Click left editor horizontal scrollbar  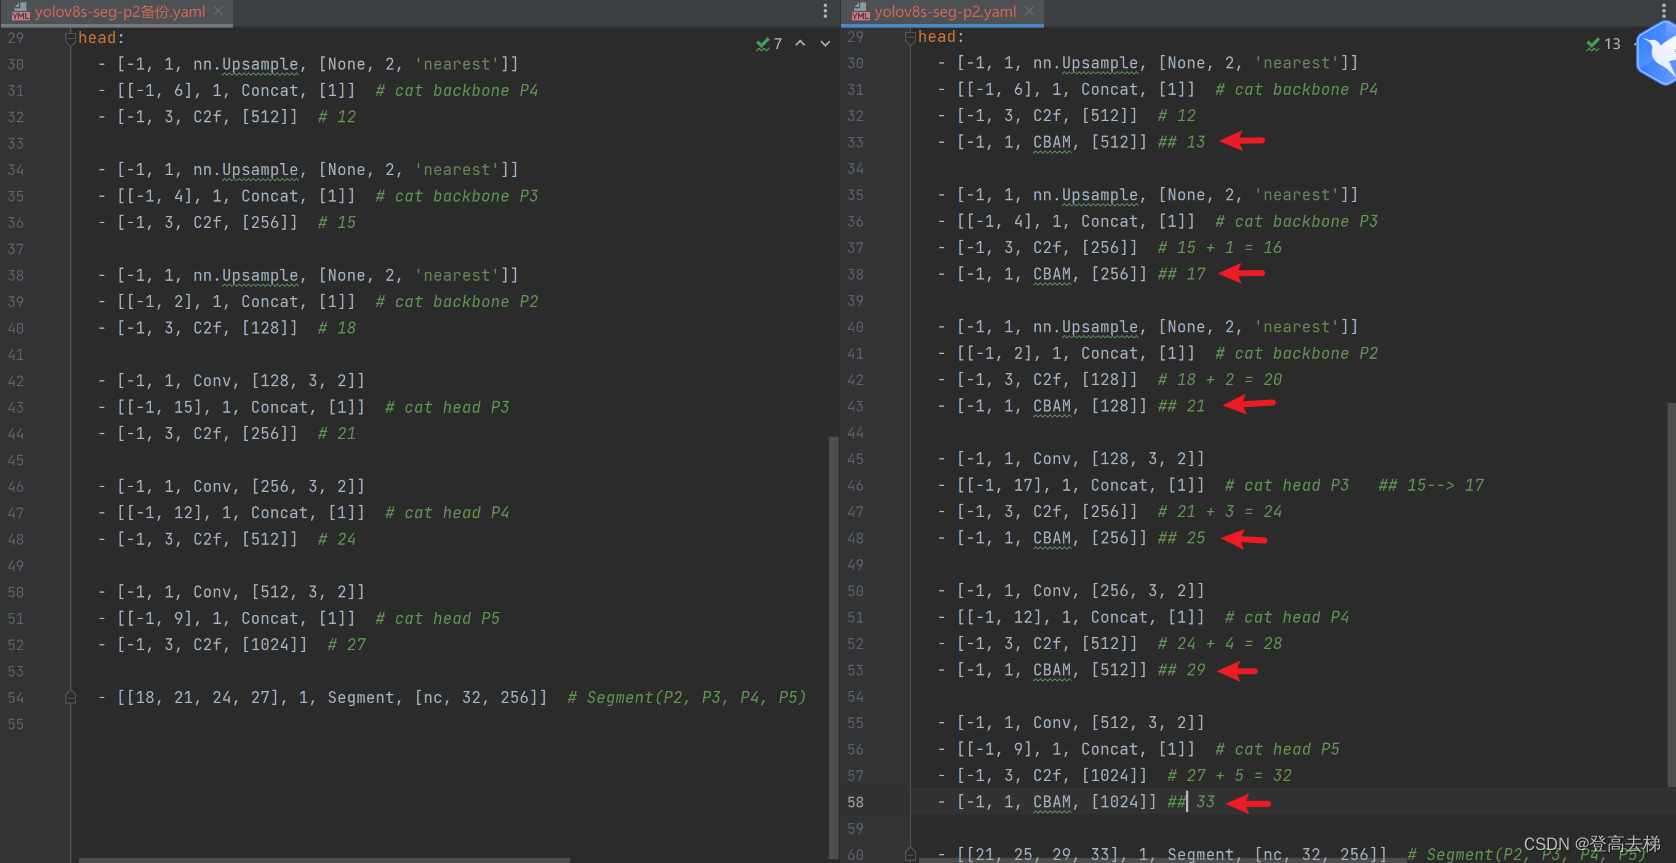click(x=324, y=859)
